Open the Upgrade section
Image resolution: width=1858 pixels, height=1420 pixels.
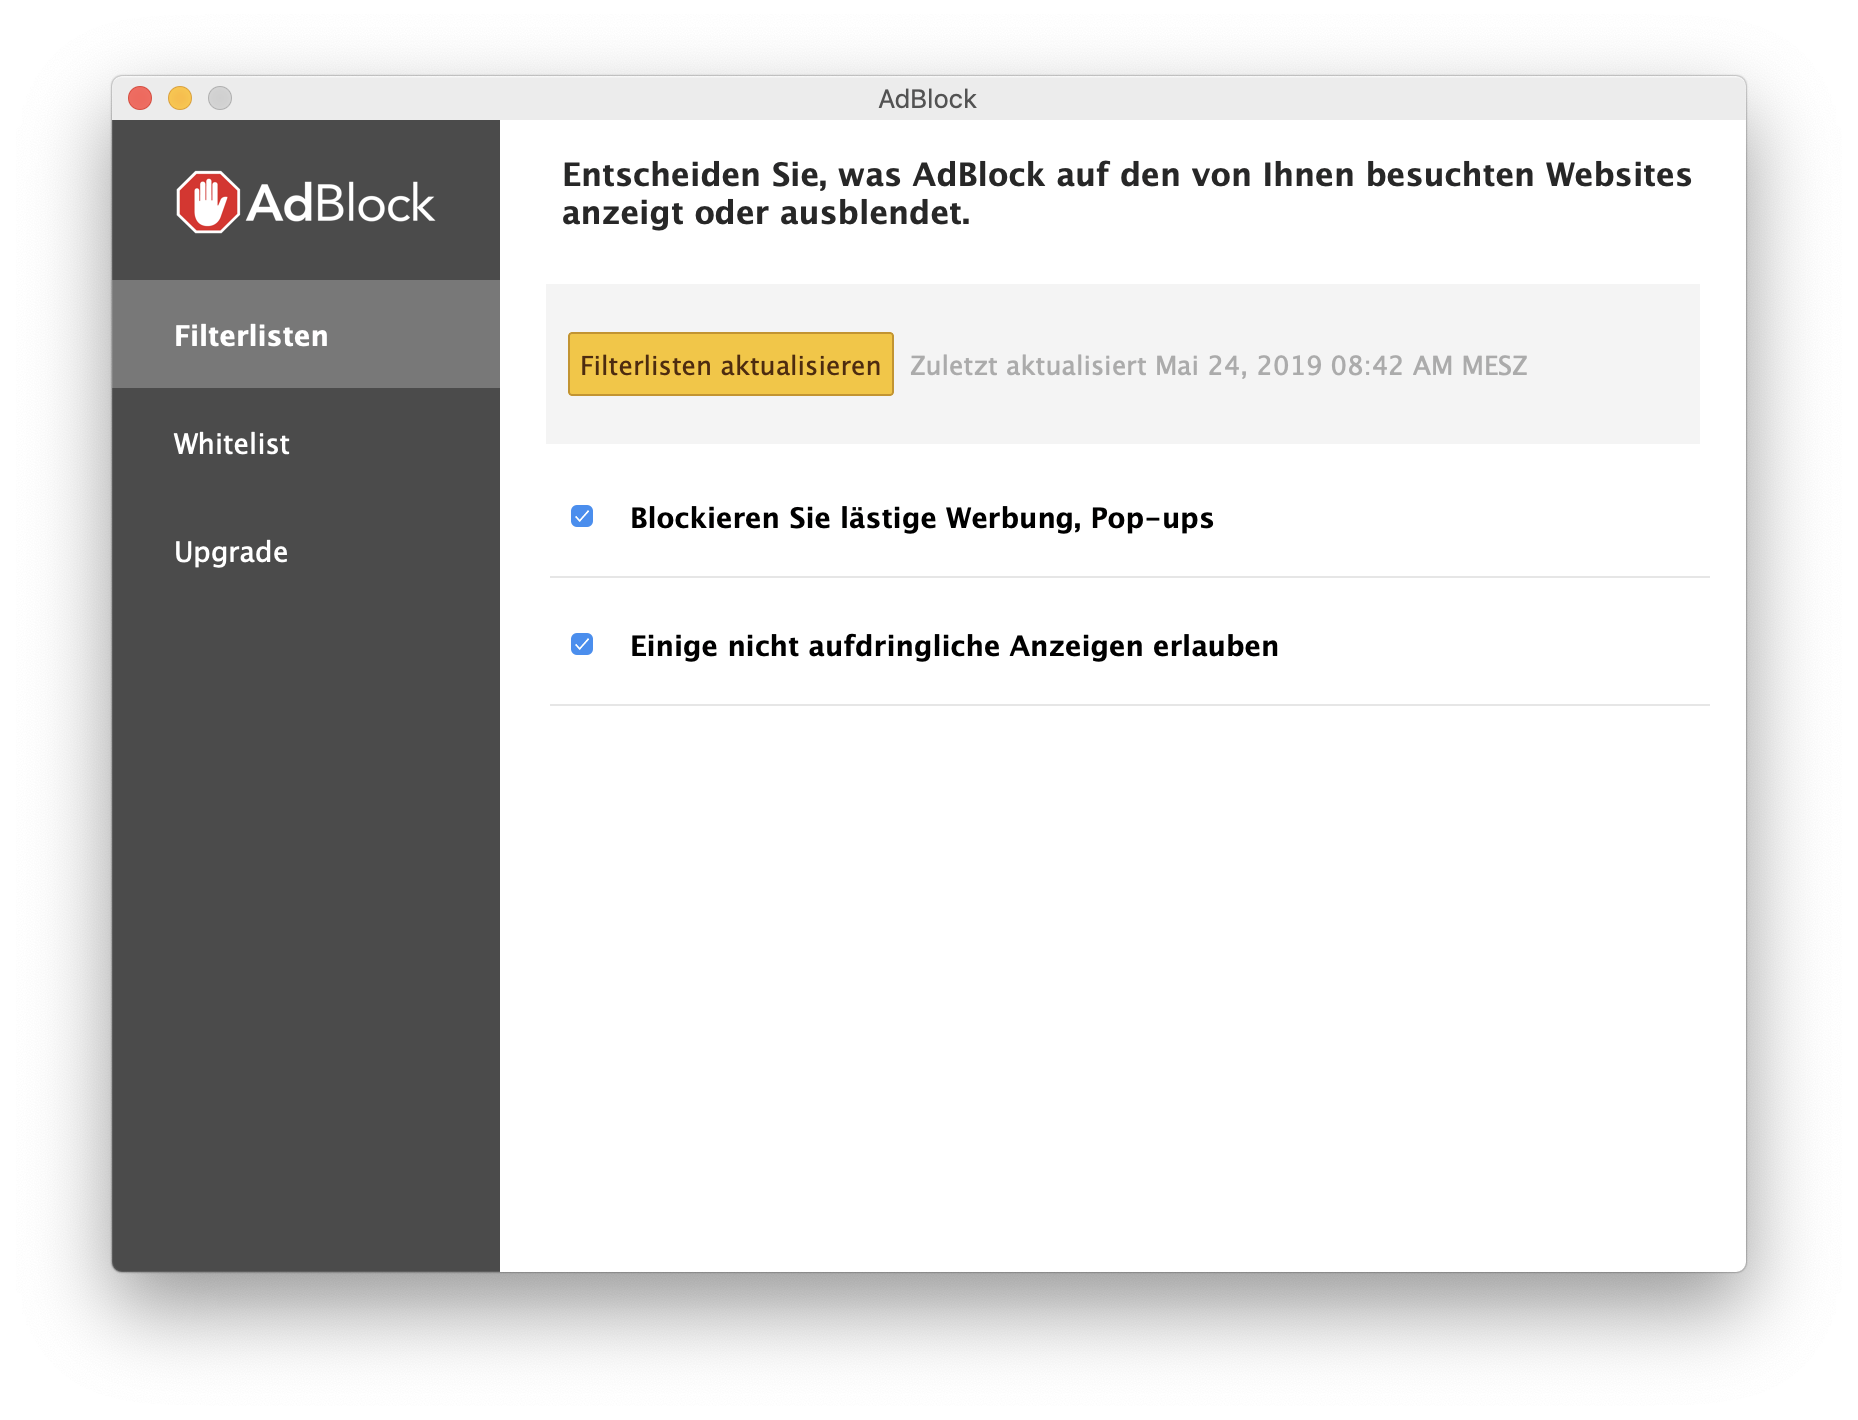306,551
